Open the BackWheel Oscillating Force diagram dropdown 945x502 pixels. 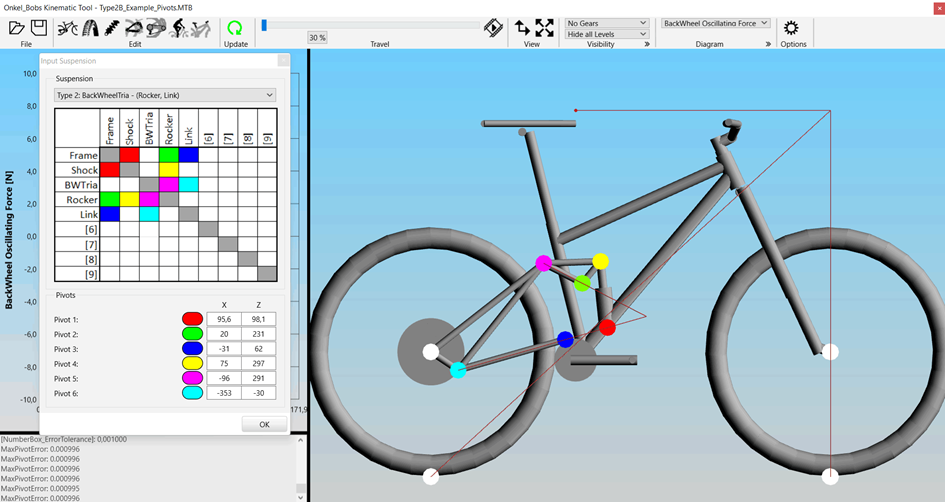click(715, 22)
